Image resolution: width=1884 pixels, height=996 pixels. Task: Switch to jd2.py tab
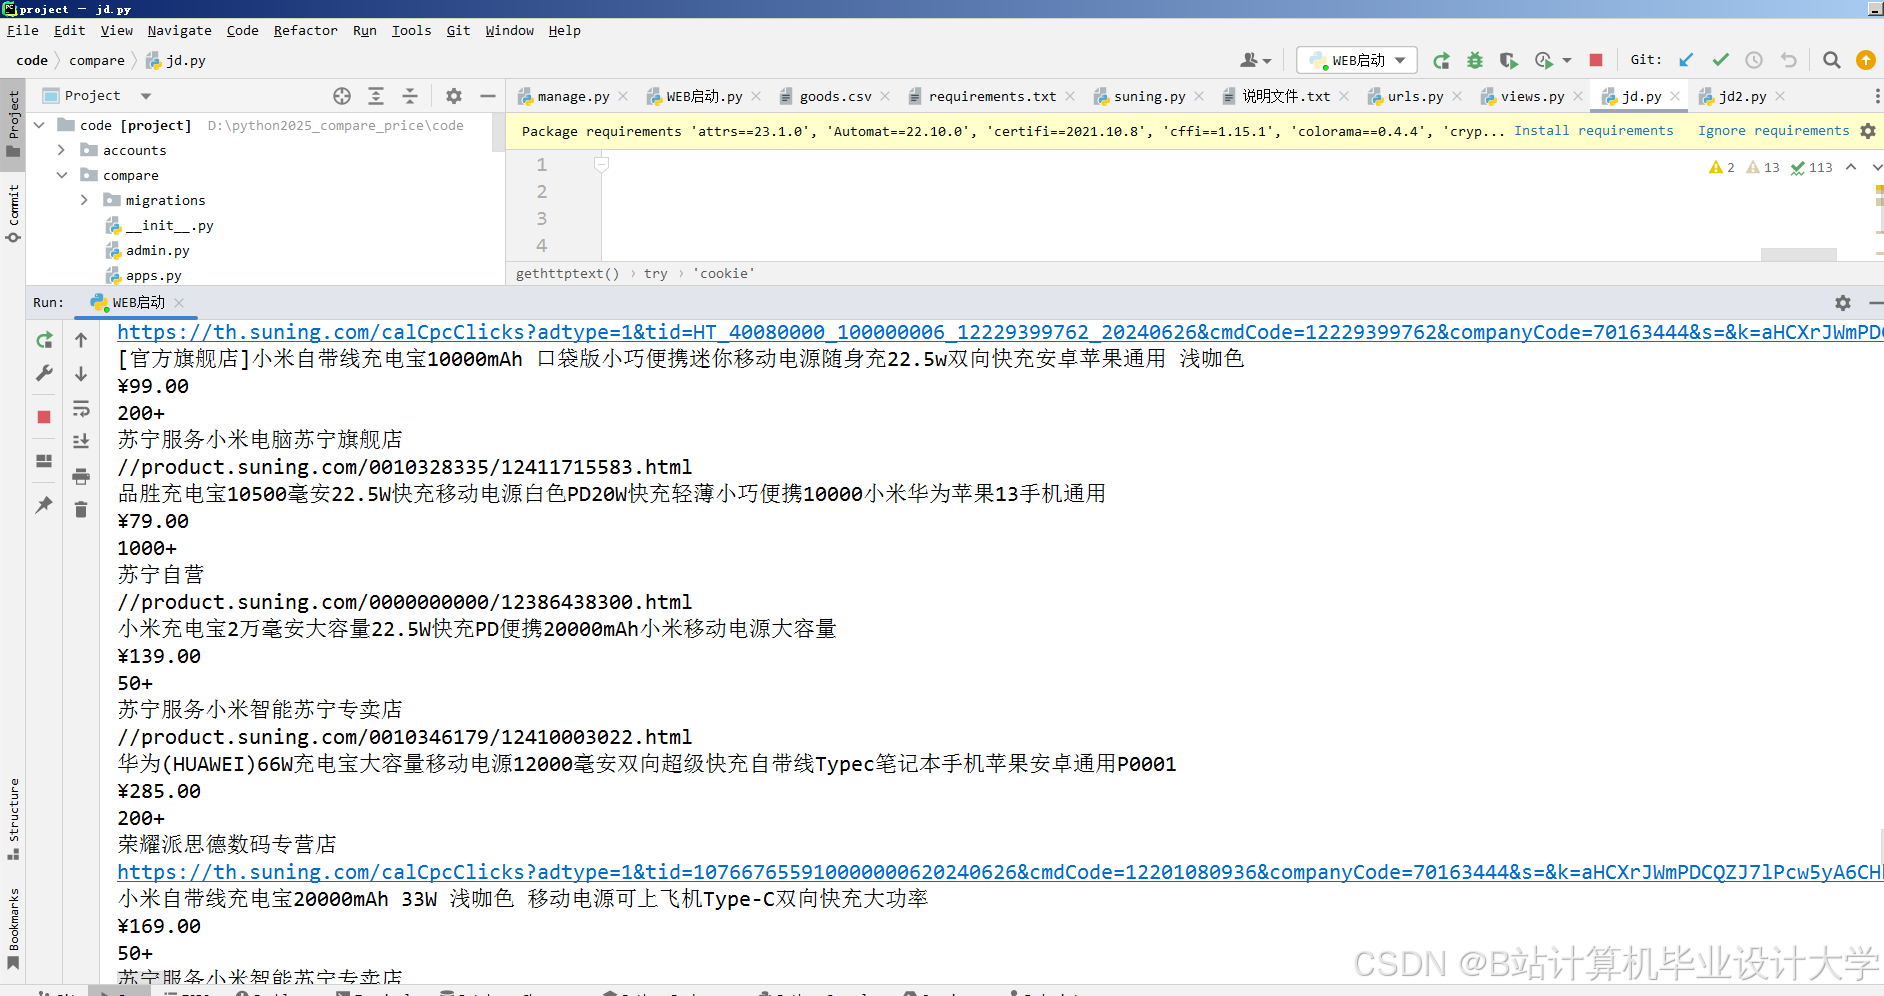1742,96
